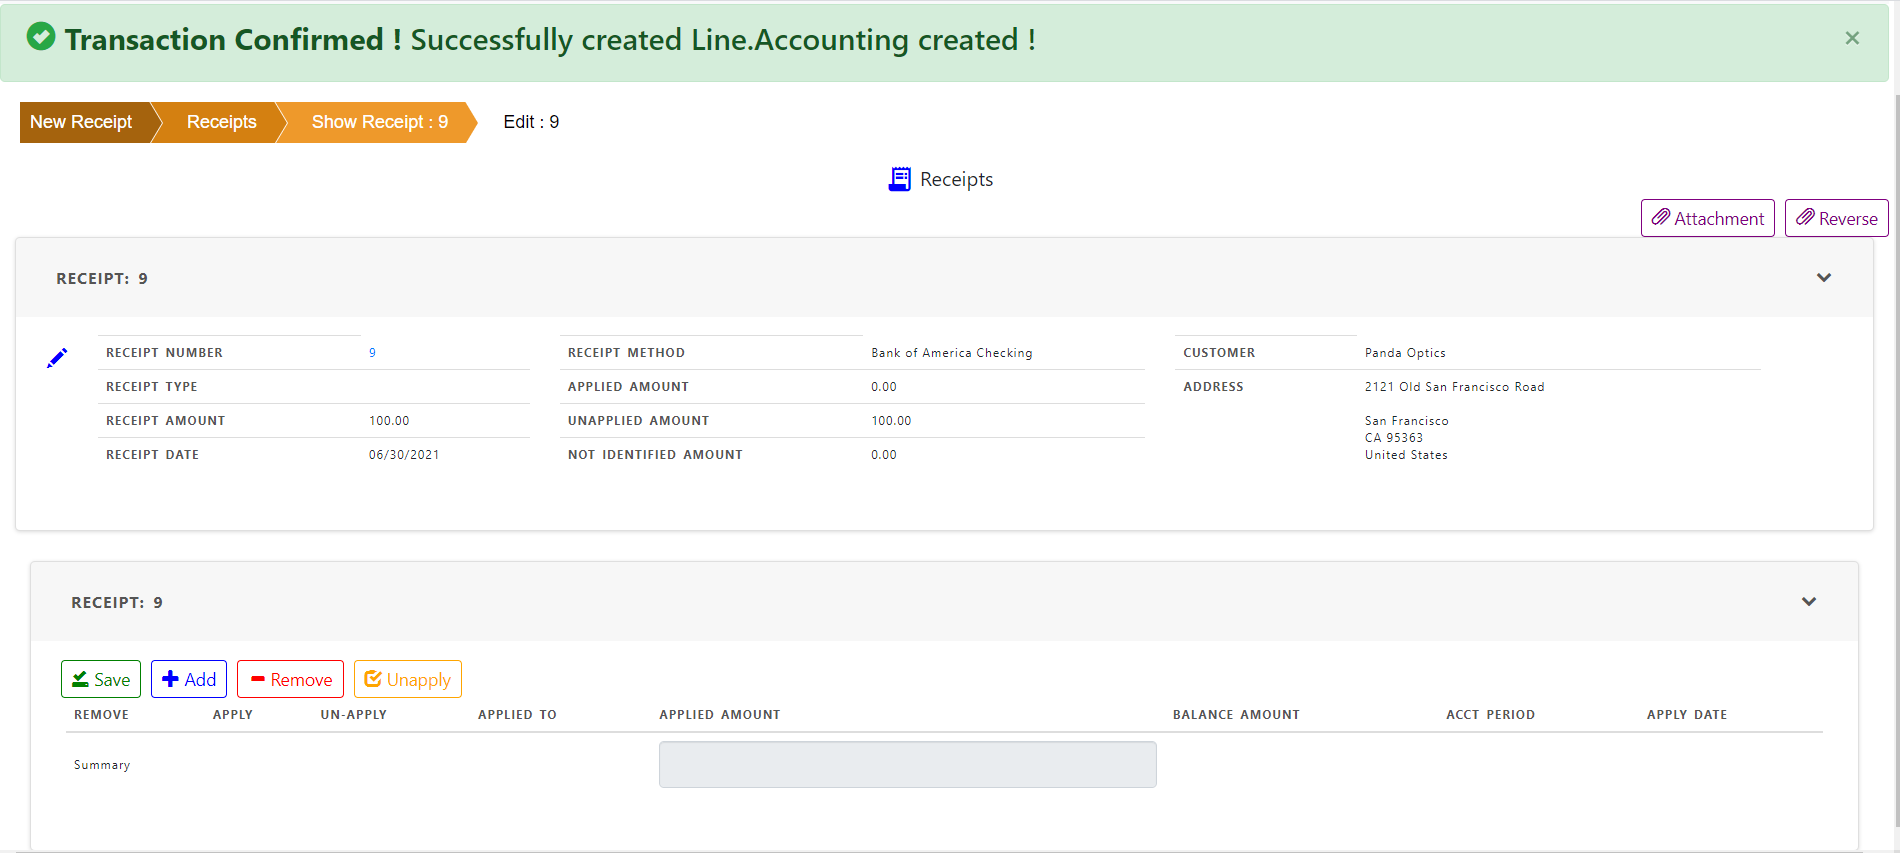
Task: Collapse the top Receipt: 9 panel
Action: click(1824, 278)
